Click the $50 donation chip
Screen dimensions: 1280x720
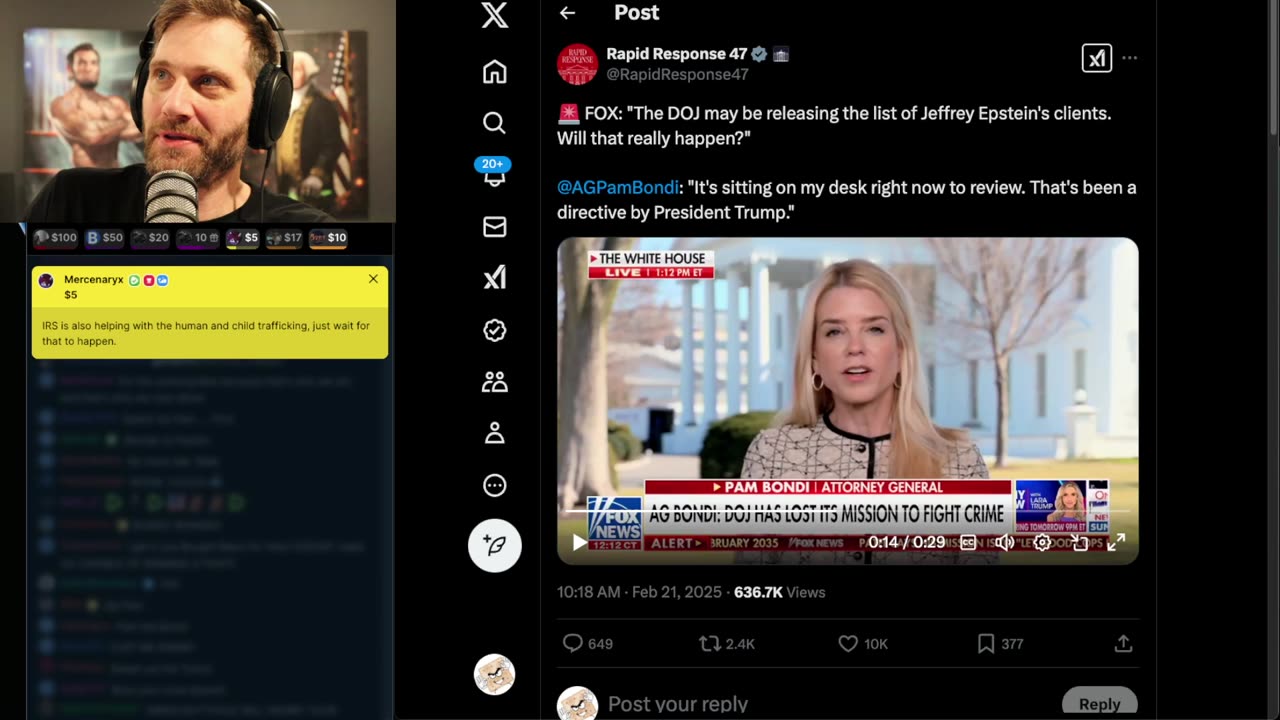[104, 238]
